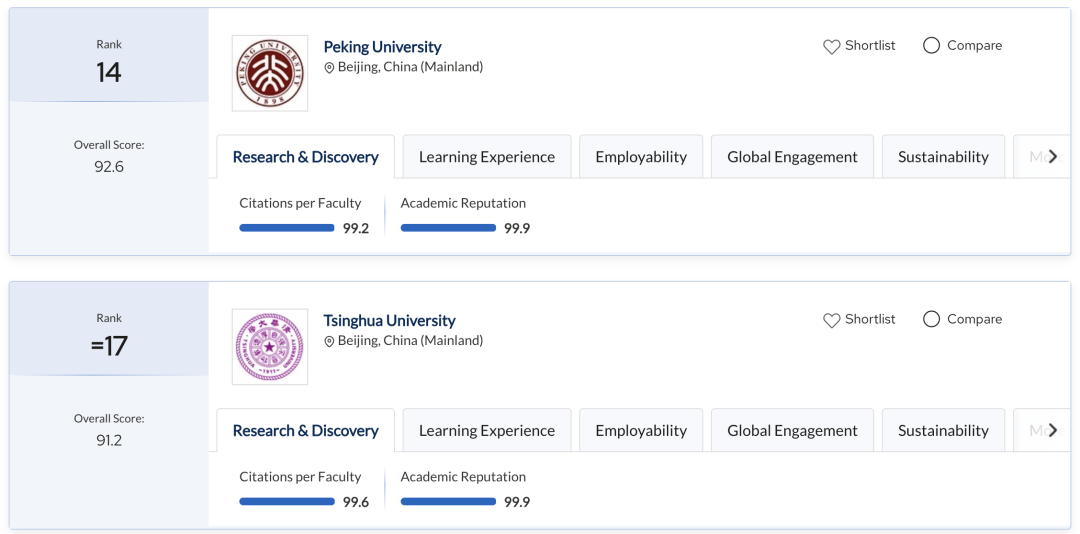This screenshot has width=1080, height=534.
Task: Click location pin icon under Tsinghua University
Action: pos(329,341)
